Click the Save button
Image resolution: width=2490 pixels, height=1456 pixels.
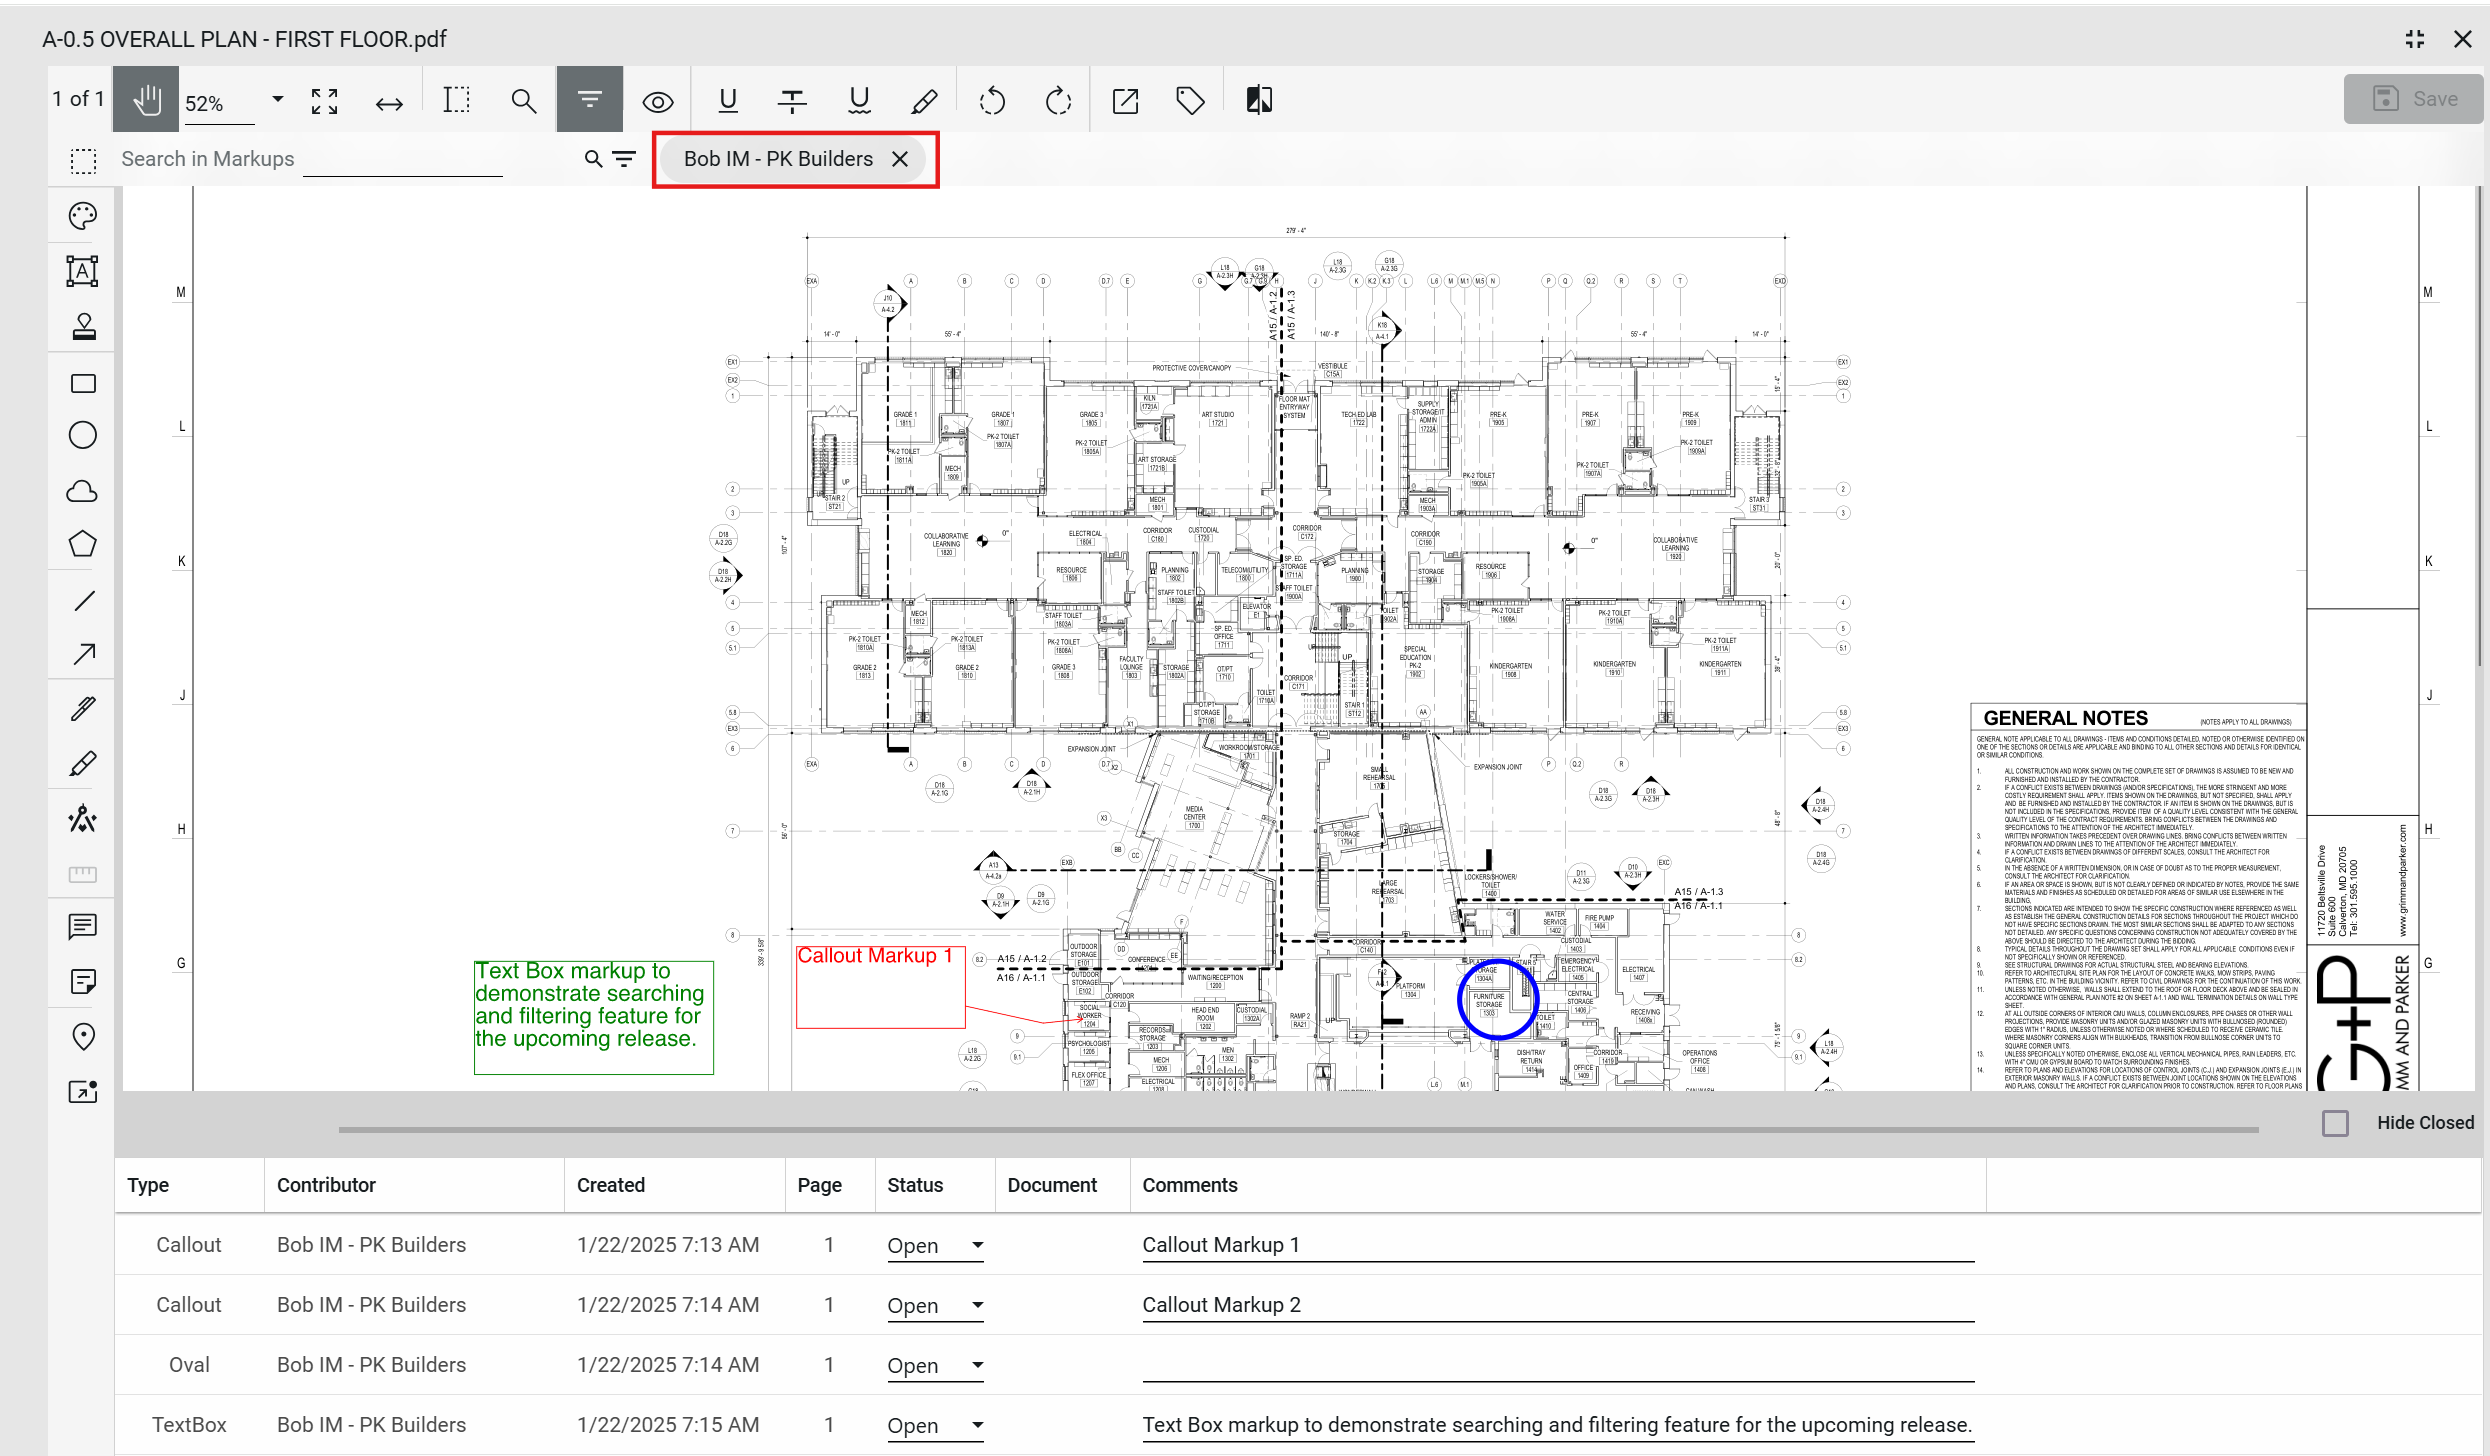tap(2413, 99)
